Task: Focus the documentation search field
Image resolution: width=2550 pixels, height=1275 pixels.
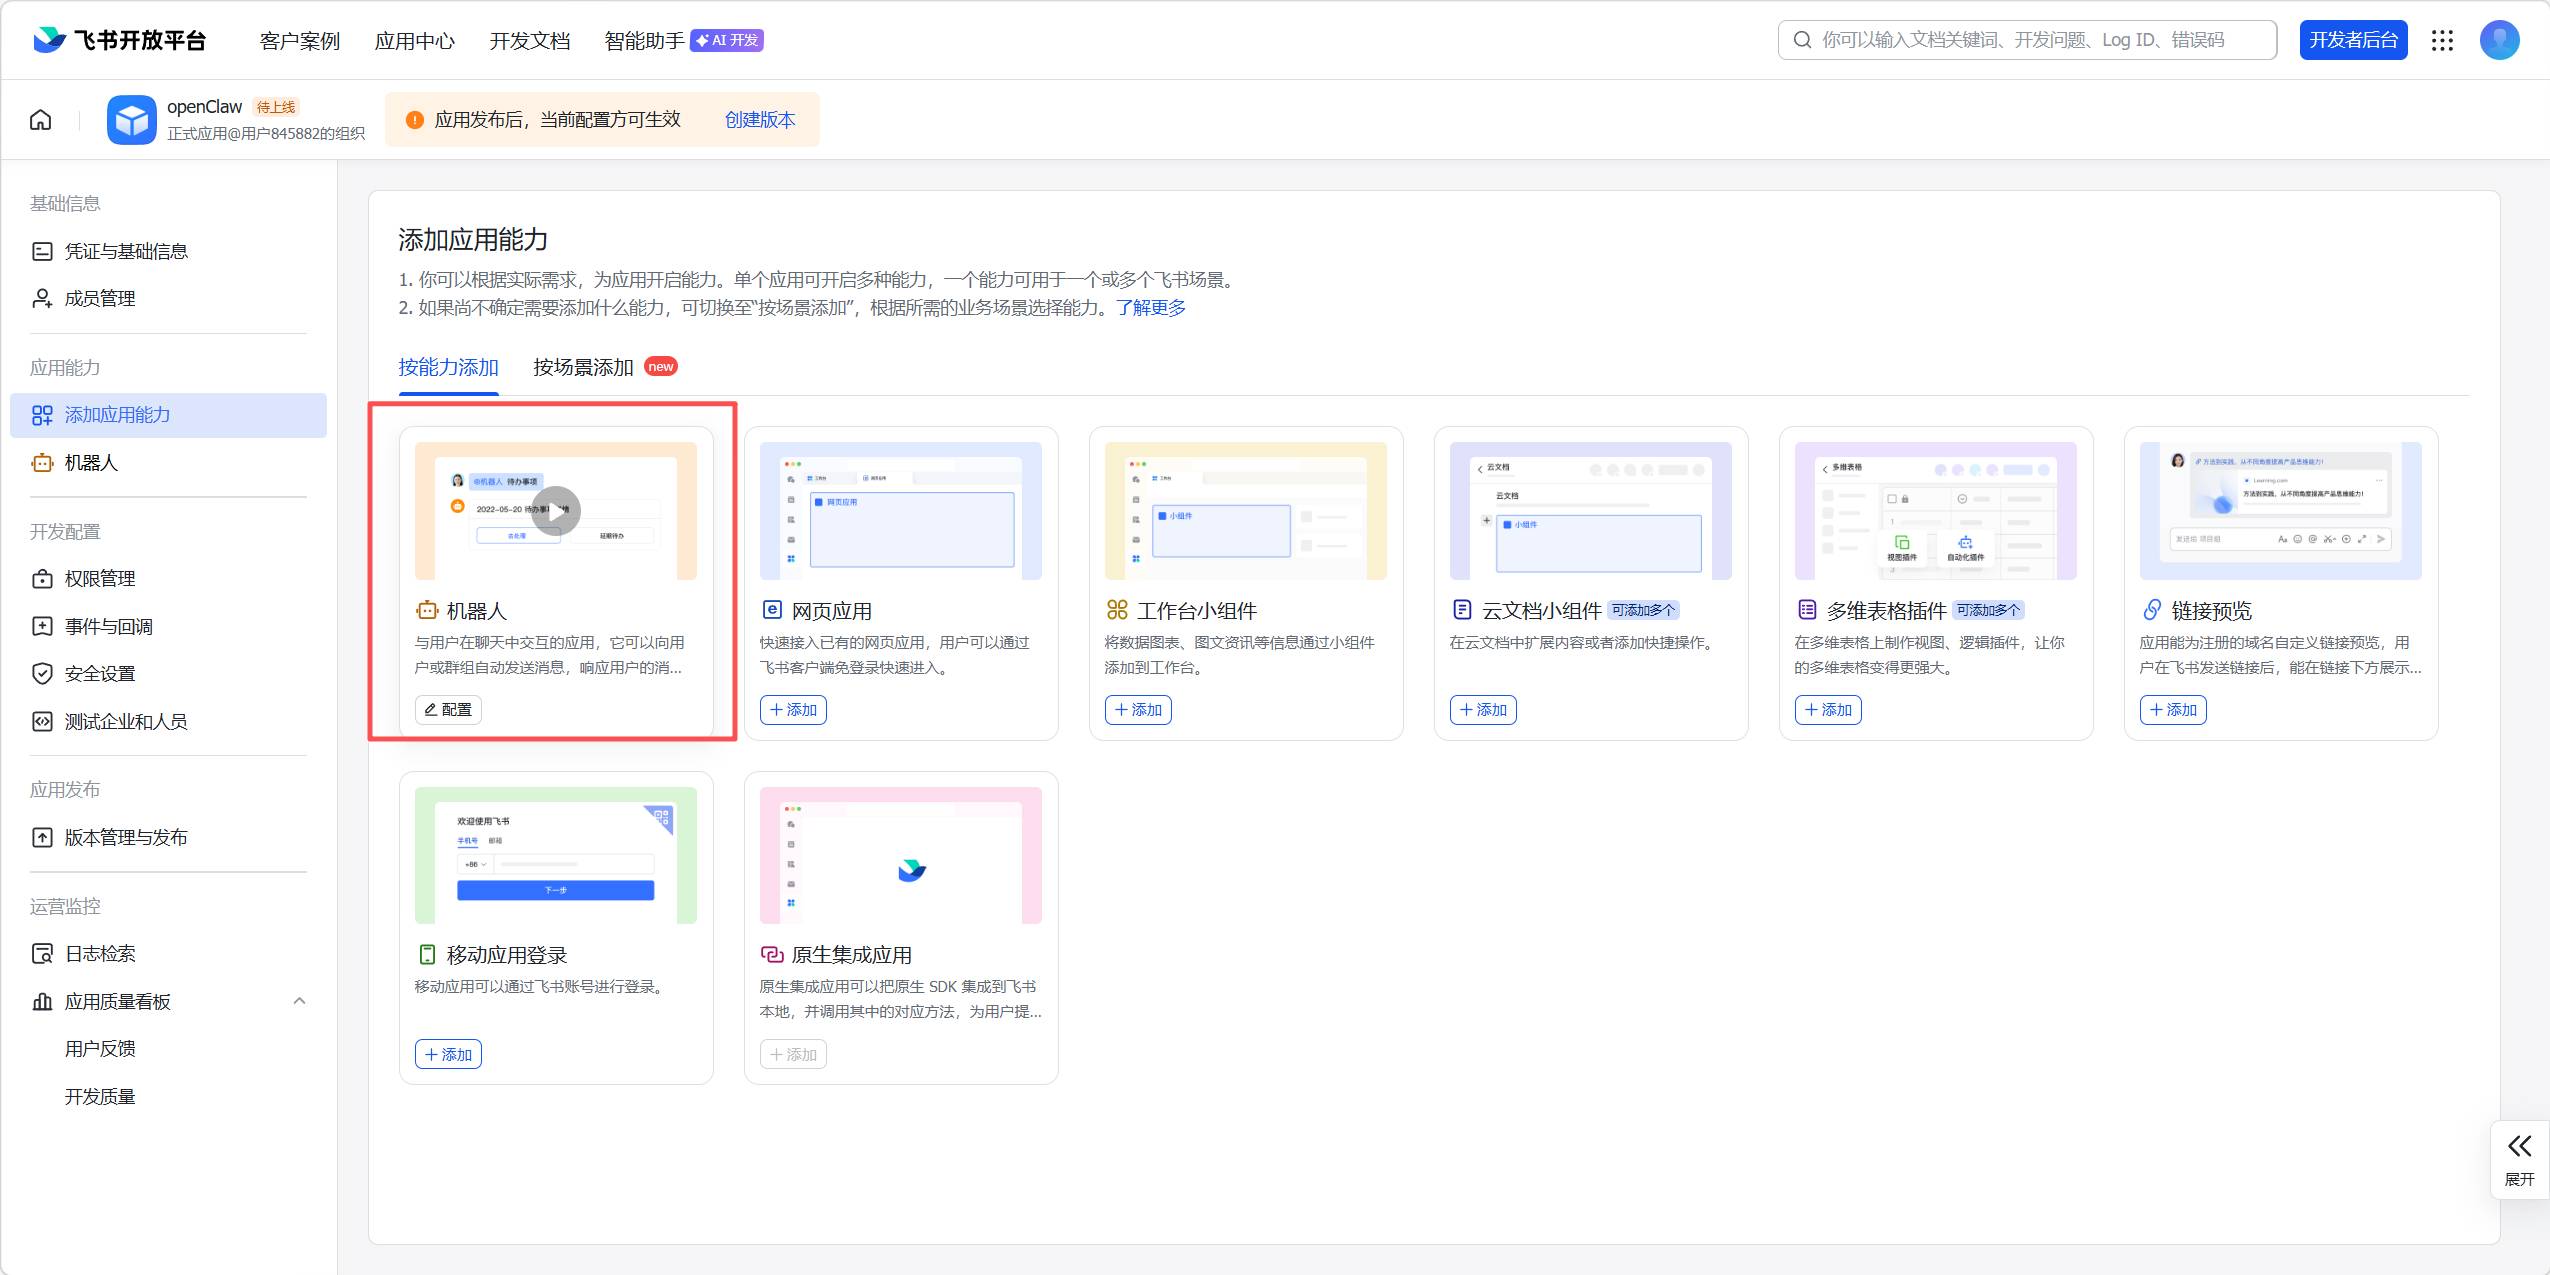Action: pos(2030,40)
